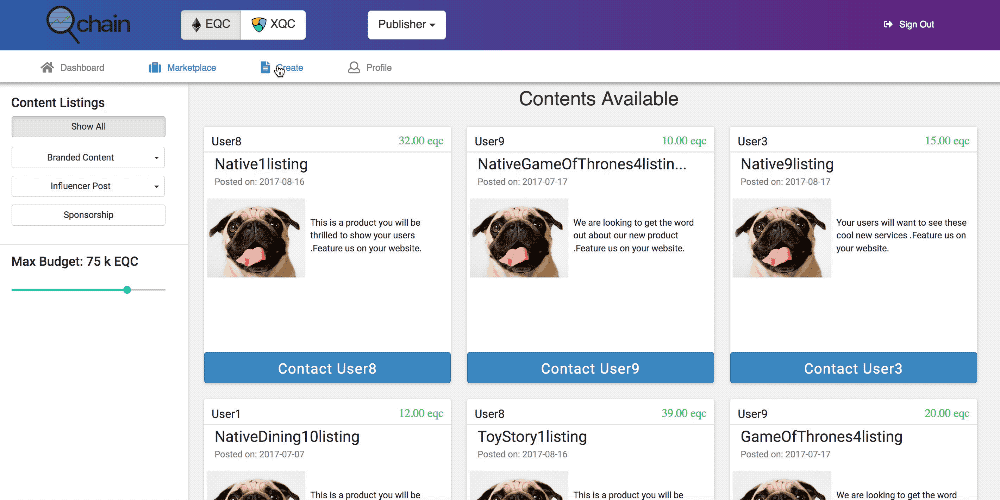This screenshot has width=1000, height=500.
Task: Click the XQC currency icon
Action: click(259, 25)
